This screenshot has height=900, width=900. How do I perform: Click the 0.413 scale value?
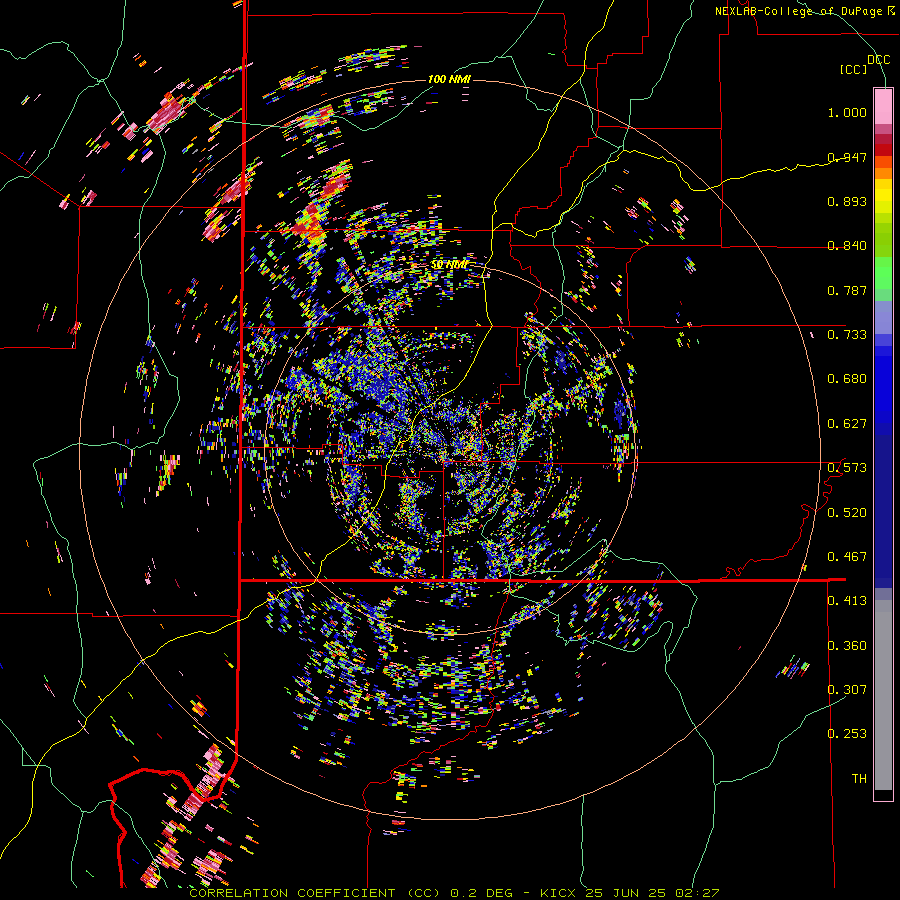[x=847, y=601]
